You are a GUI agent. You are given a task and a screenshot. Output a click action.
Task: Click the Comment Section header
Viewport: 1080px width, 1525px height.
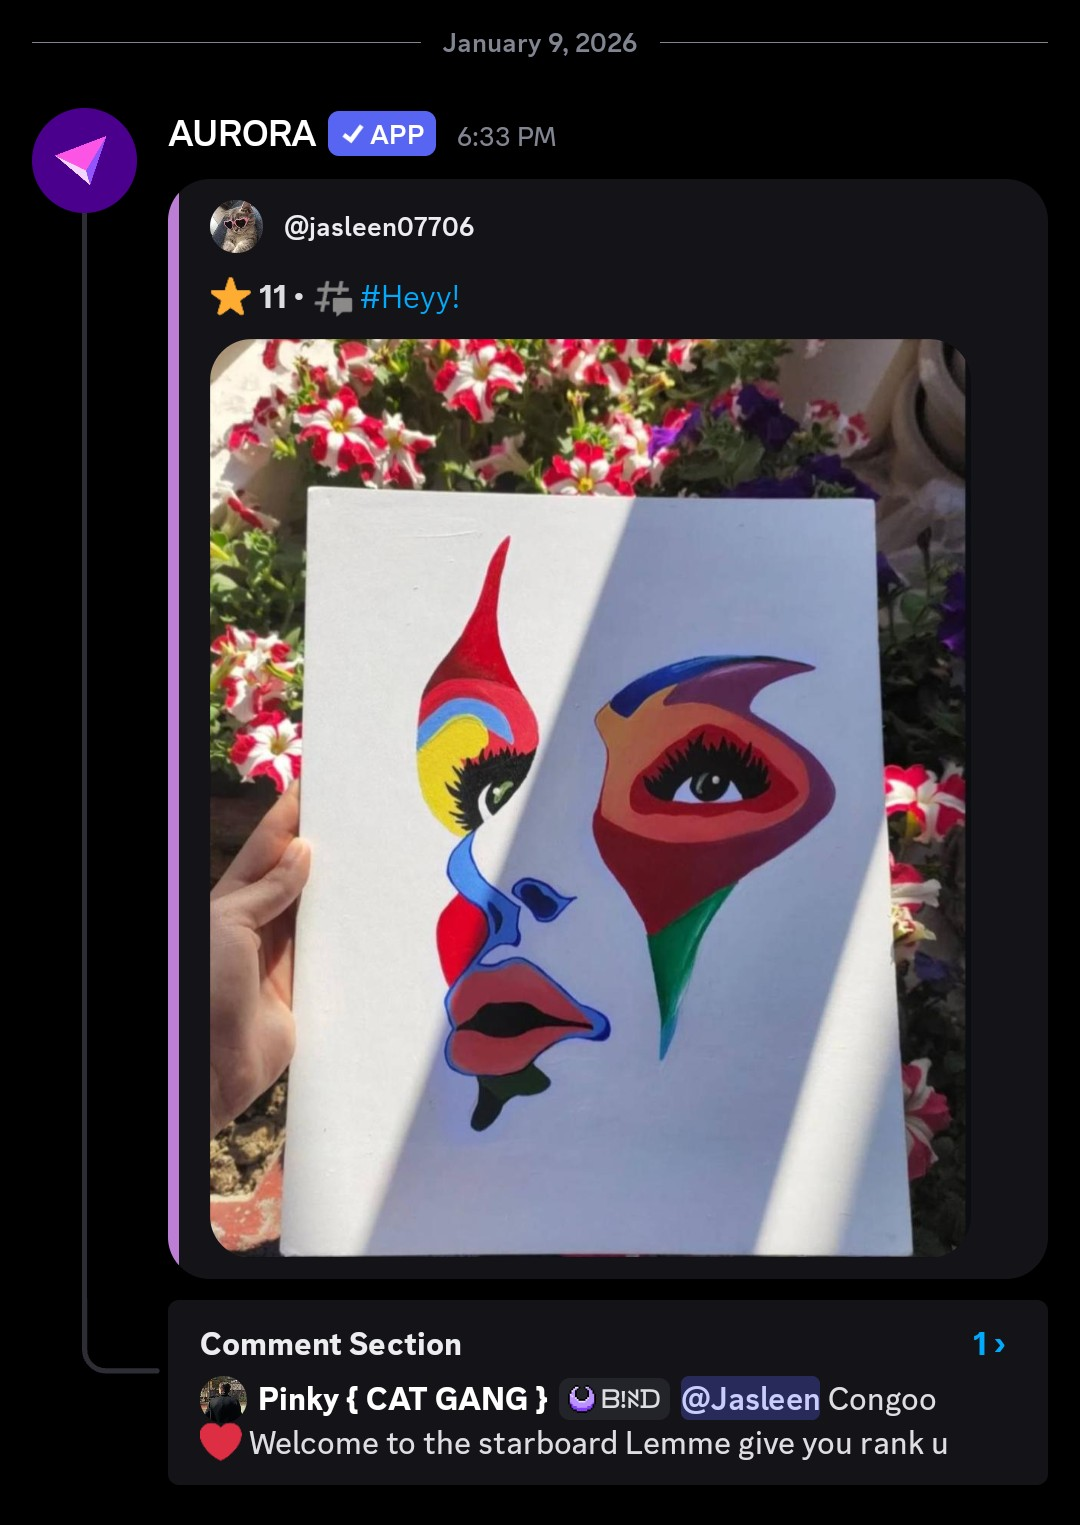point(330,1344)
